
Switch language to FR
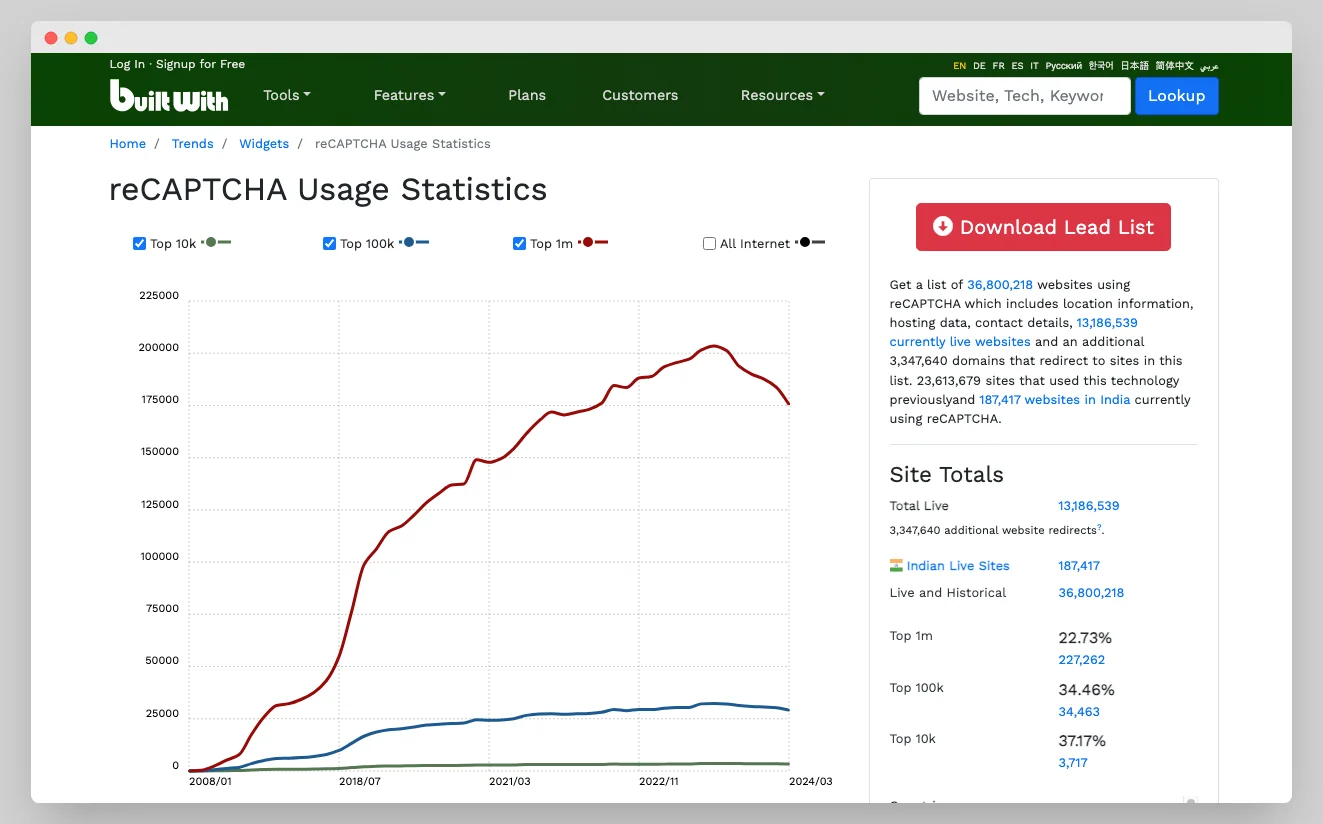[998, 66]
